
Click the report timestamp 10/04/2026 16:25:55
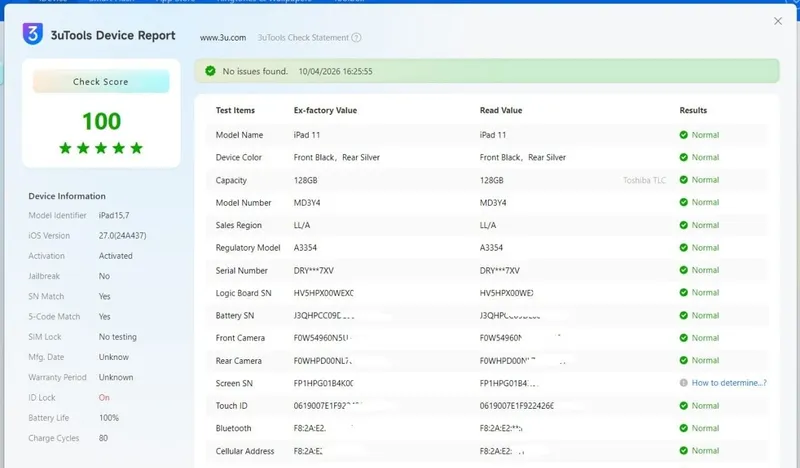click(x=335, y=71)
